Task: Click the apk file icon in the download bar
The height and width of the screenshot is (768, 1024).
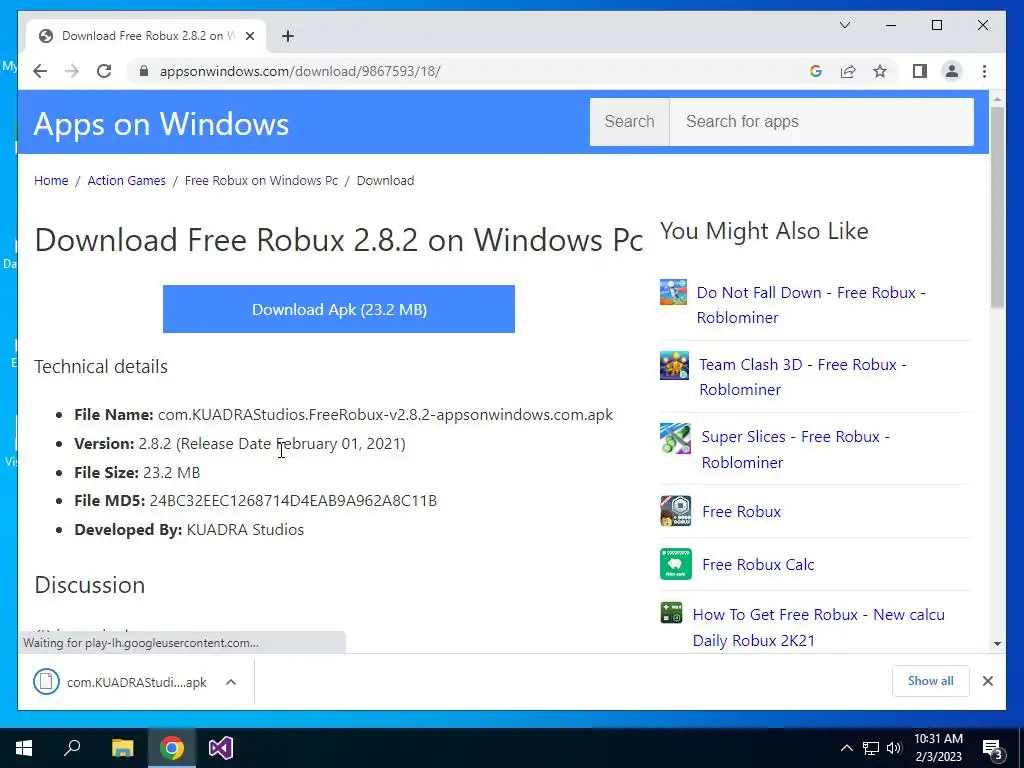Action: tap(46, 682)
